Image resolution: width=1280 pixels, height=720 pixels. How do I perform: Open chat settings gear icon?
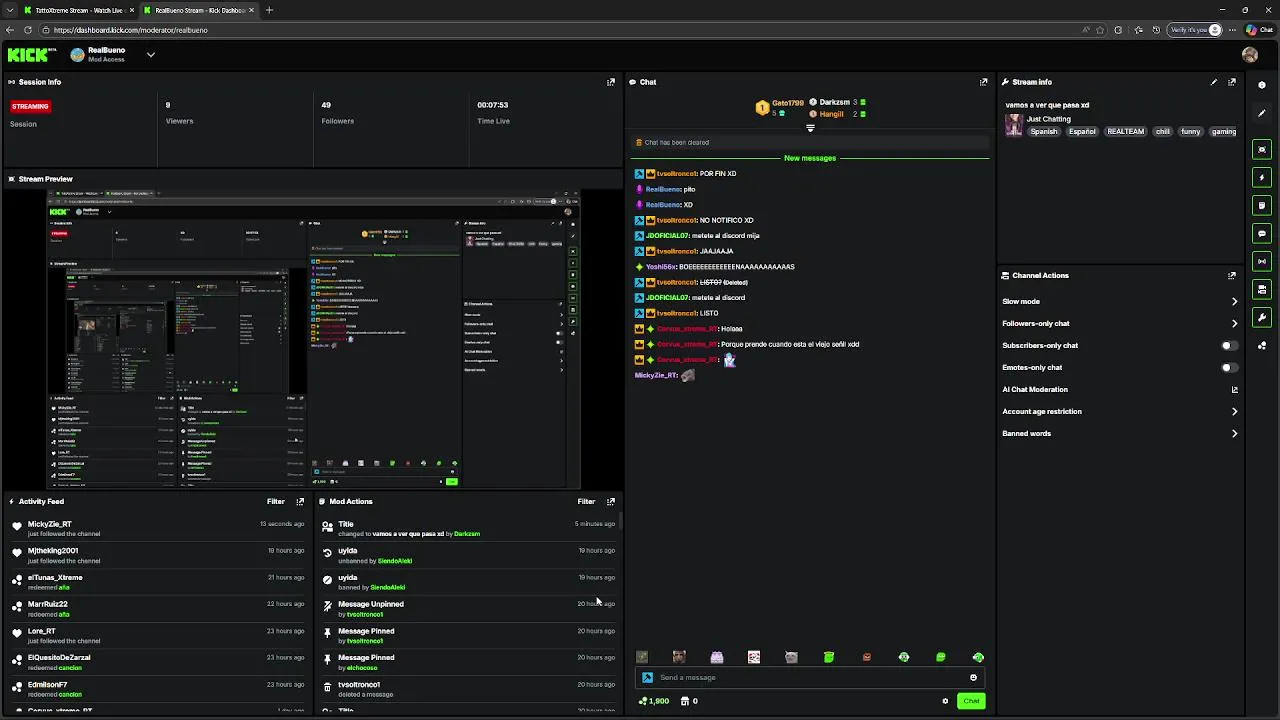945,701
